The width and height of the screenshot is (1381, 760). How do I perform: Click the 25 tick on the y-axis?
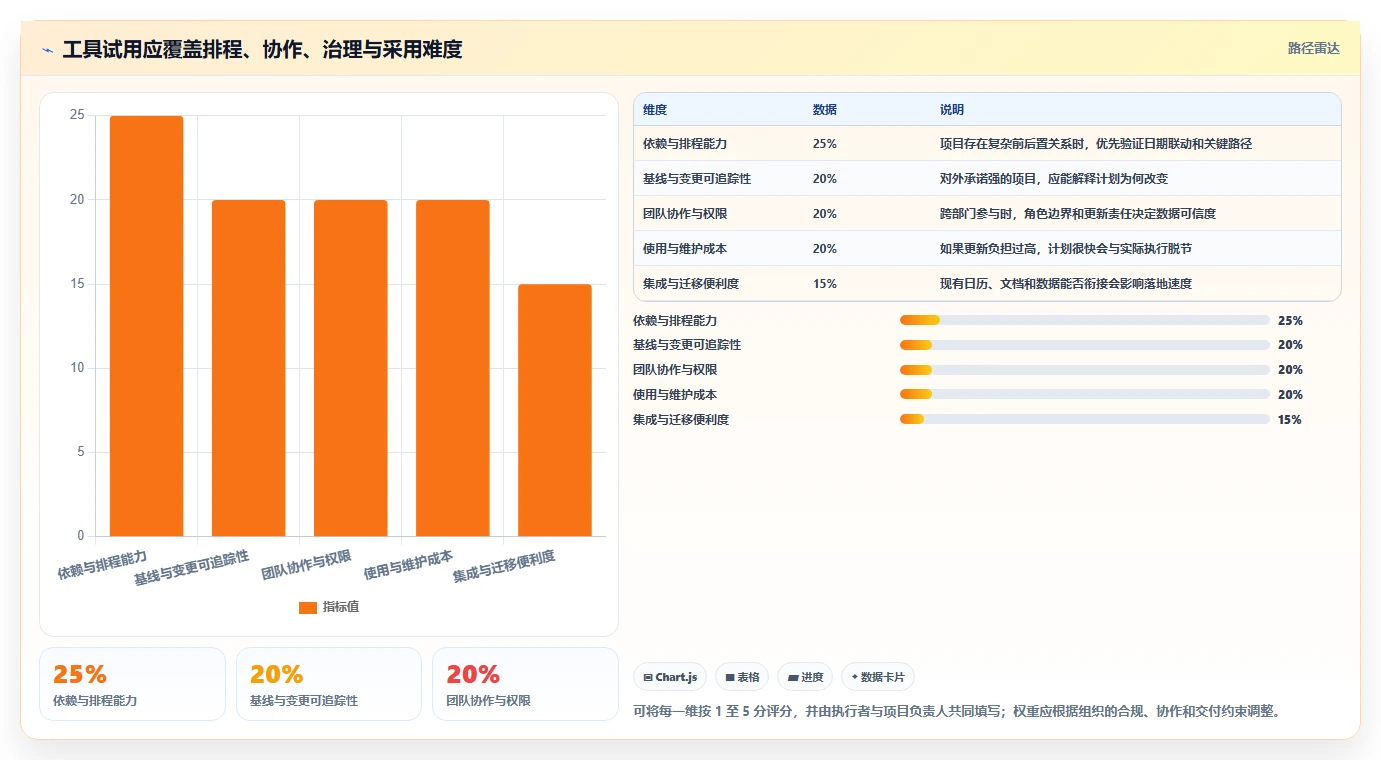(x=77, y=116)
